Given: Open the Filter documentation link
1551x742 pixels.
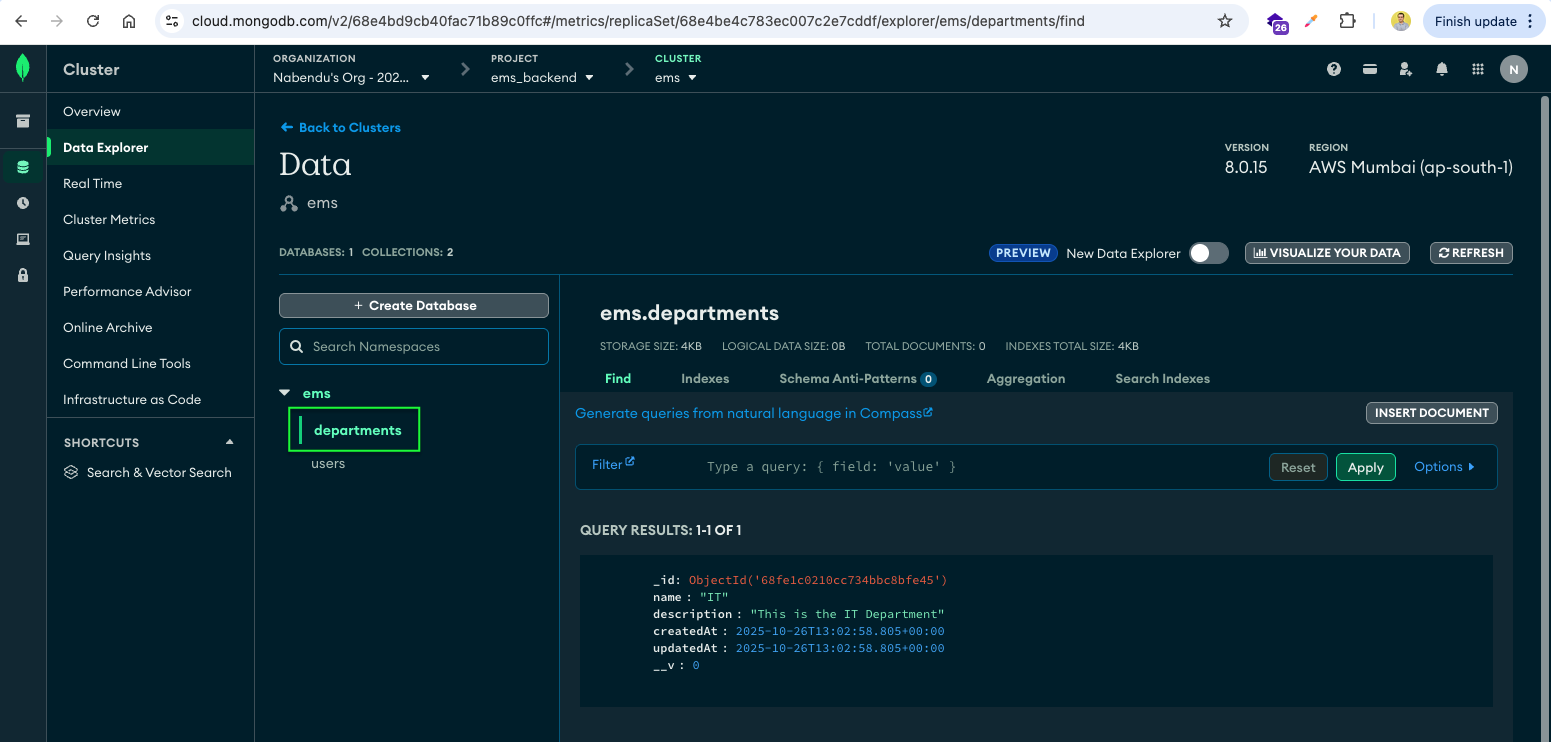Looking at the screenshot, I should (613, 464).
